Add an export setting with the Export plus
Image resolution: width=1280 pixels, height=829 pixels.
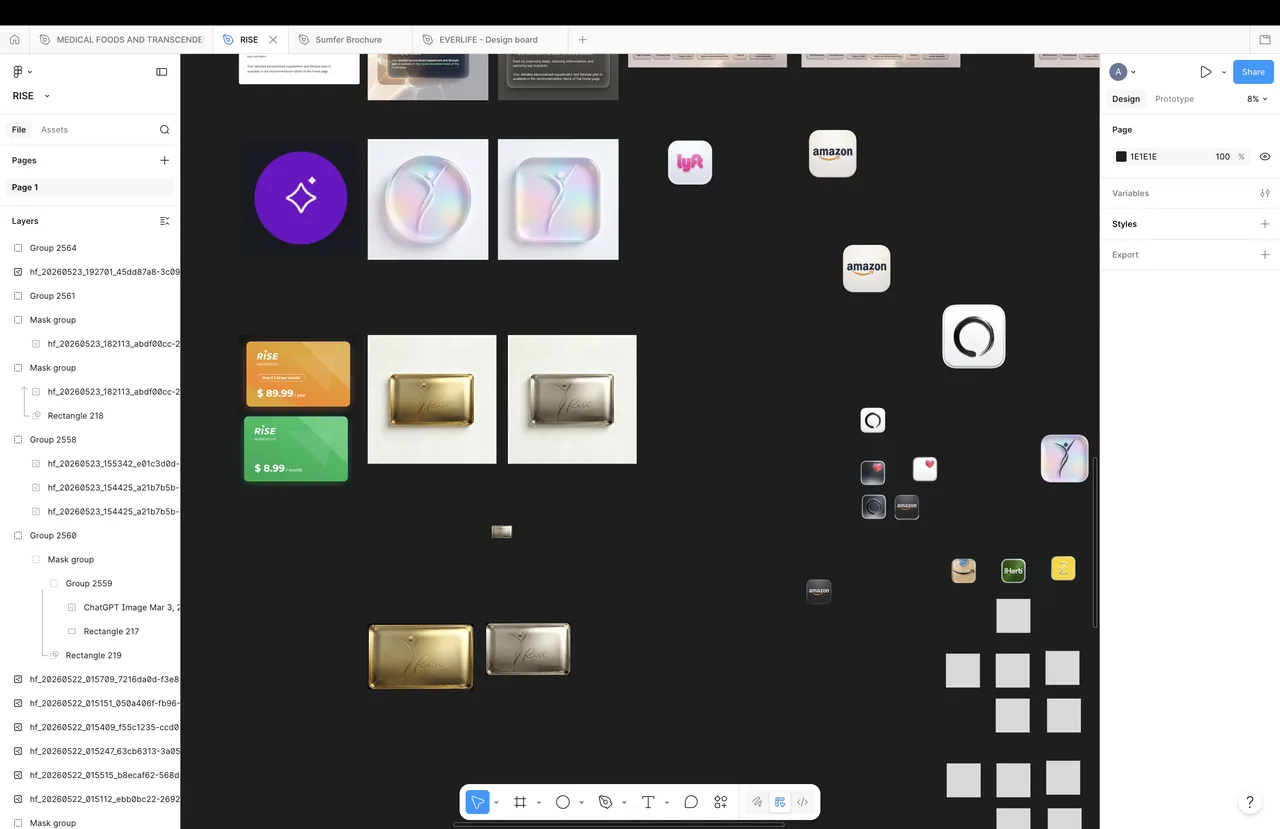pyautogui.click(x=1265, y=255)
